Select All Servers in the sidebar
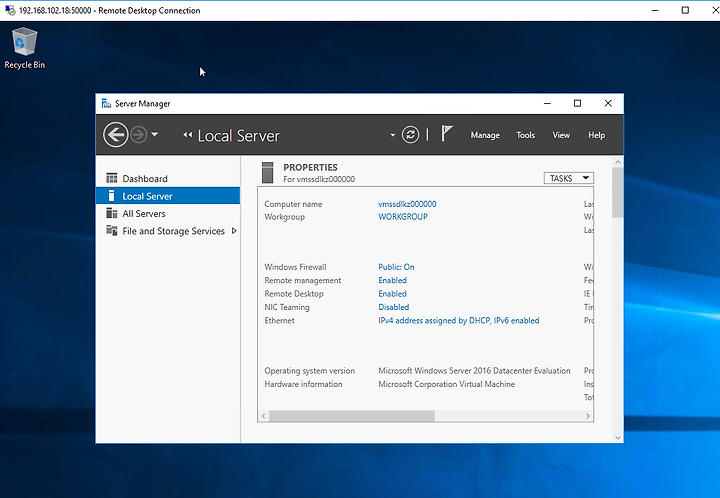The height and width of the screenshot is (498, 720). point(168,213)
